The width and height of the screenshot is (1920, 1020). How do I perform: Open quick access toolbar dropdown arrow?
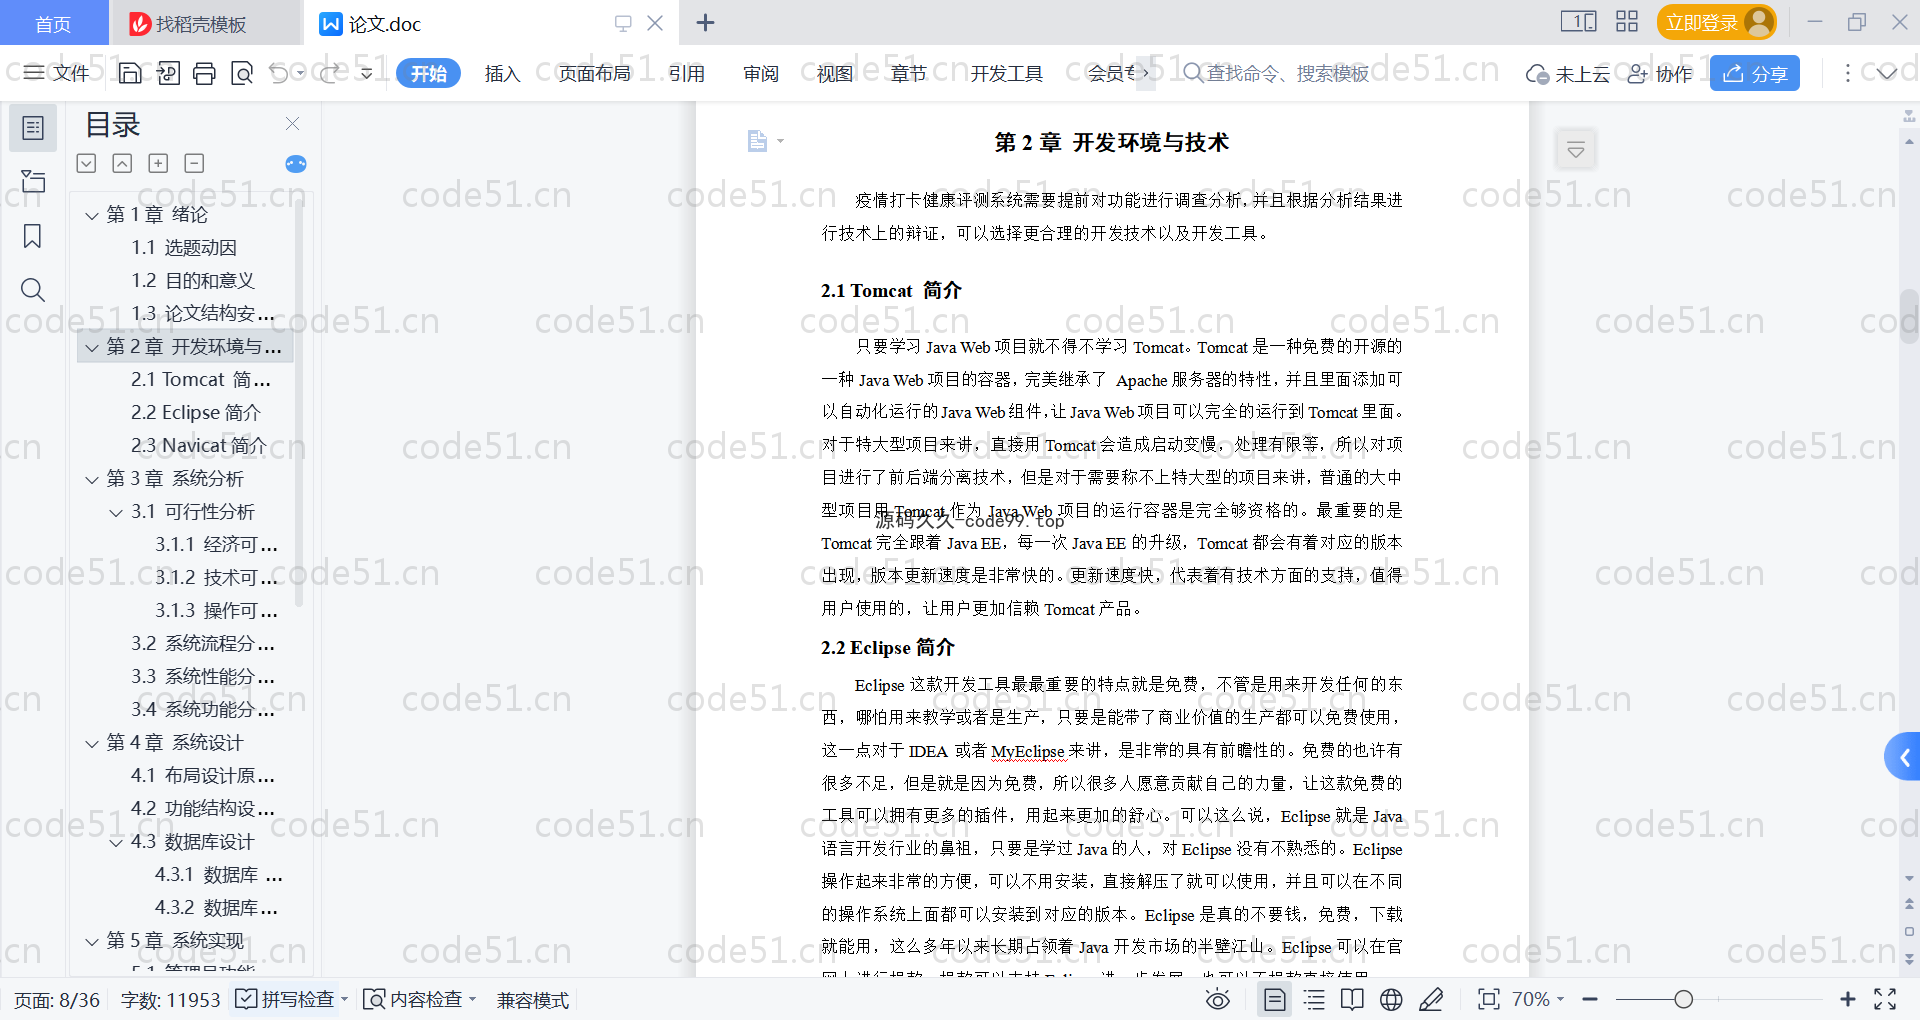point(366,73)
